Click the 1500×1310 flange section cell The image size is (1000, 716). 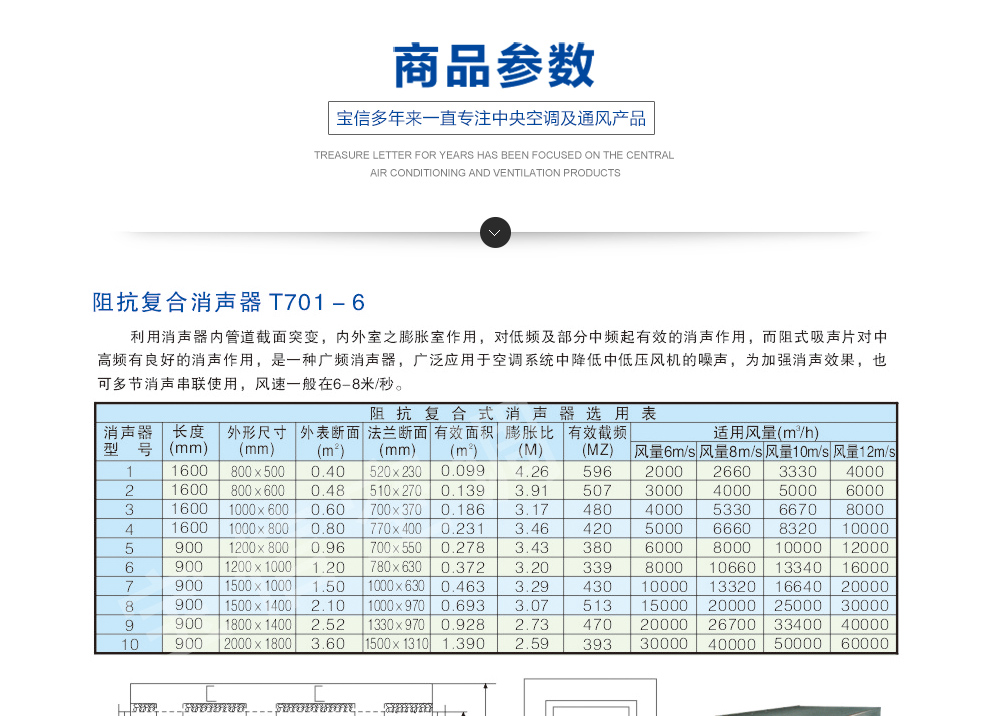(397, 644)
